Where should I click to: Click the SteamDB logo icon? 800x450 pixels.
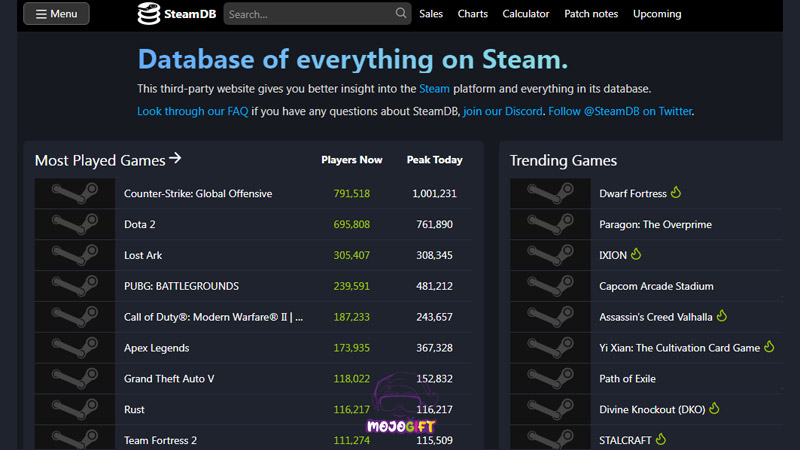coord(148,14)
